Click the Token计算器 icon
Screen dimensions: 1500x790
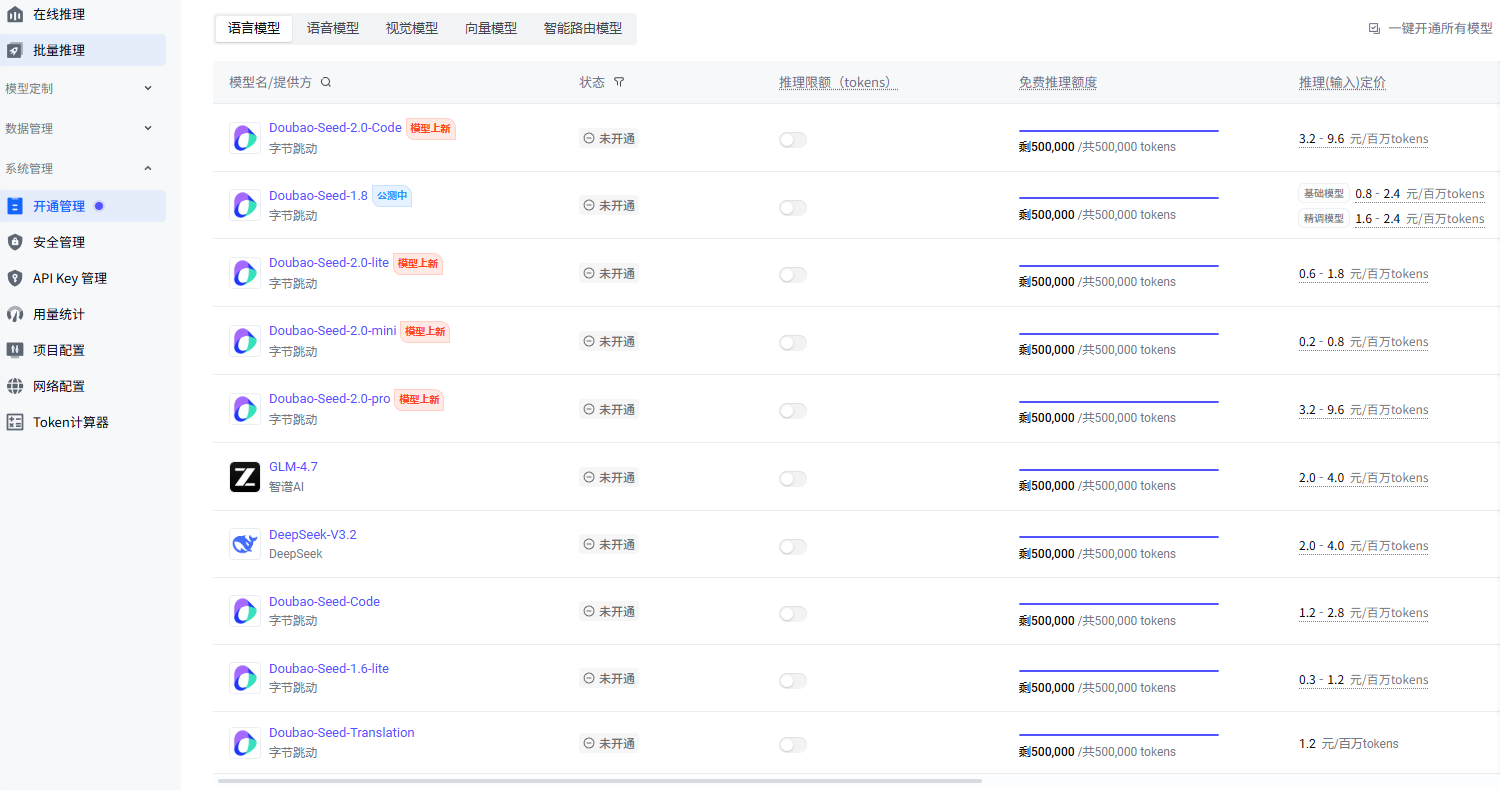pos(15,422)
